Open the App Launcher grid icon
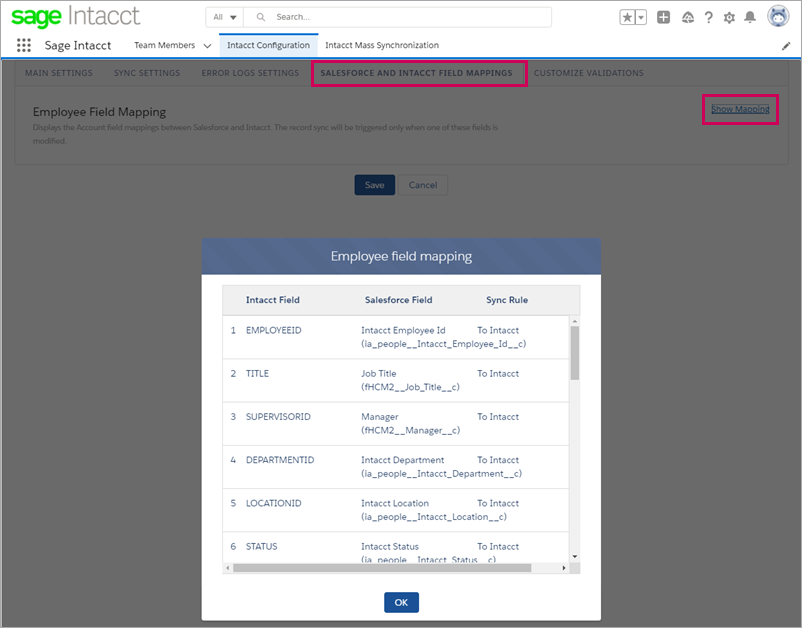This screenshot has height=628, width=802. click(x=24, y=45)
